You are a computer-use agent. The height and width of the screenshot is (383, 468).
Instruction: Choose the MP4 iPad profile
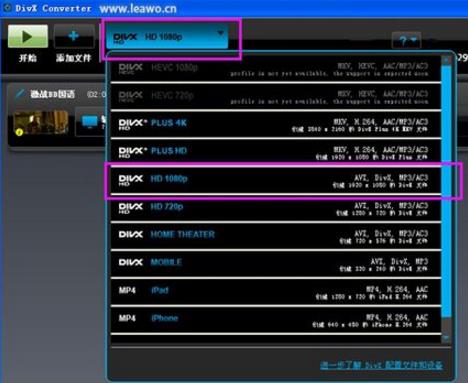point(276,292)
